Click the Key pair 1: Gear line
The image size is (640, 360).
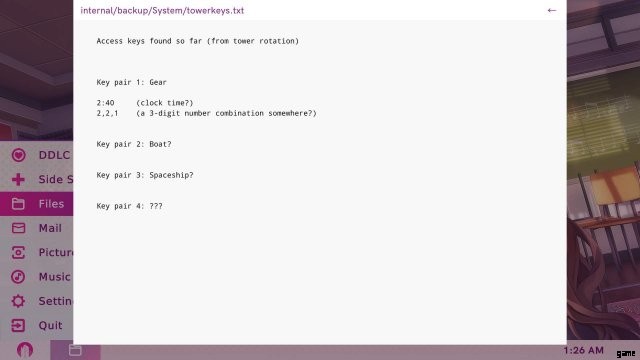point(131,82)
